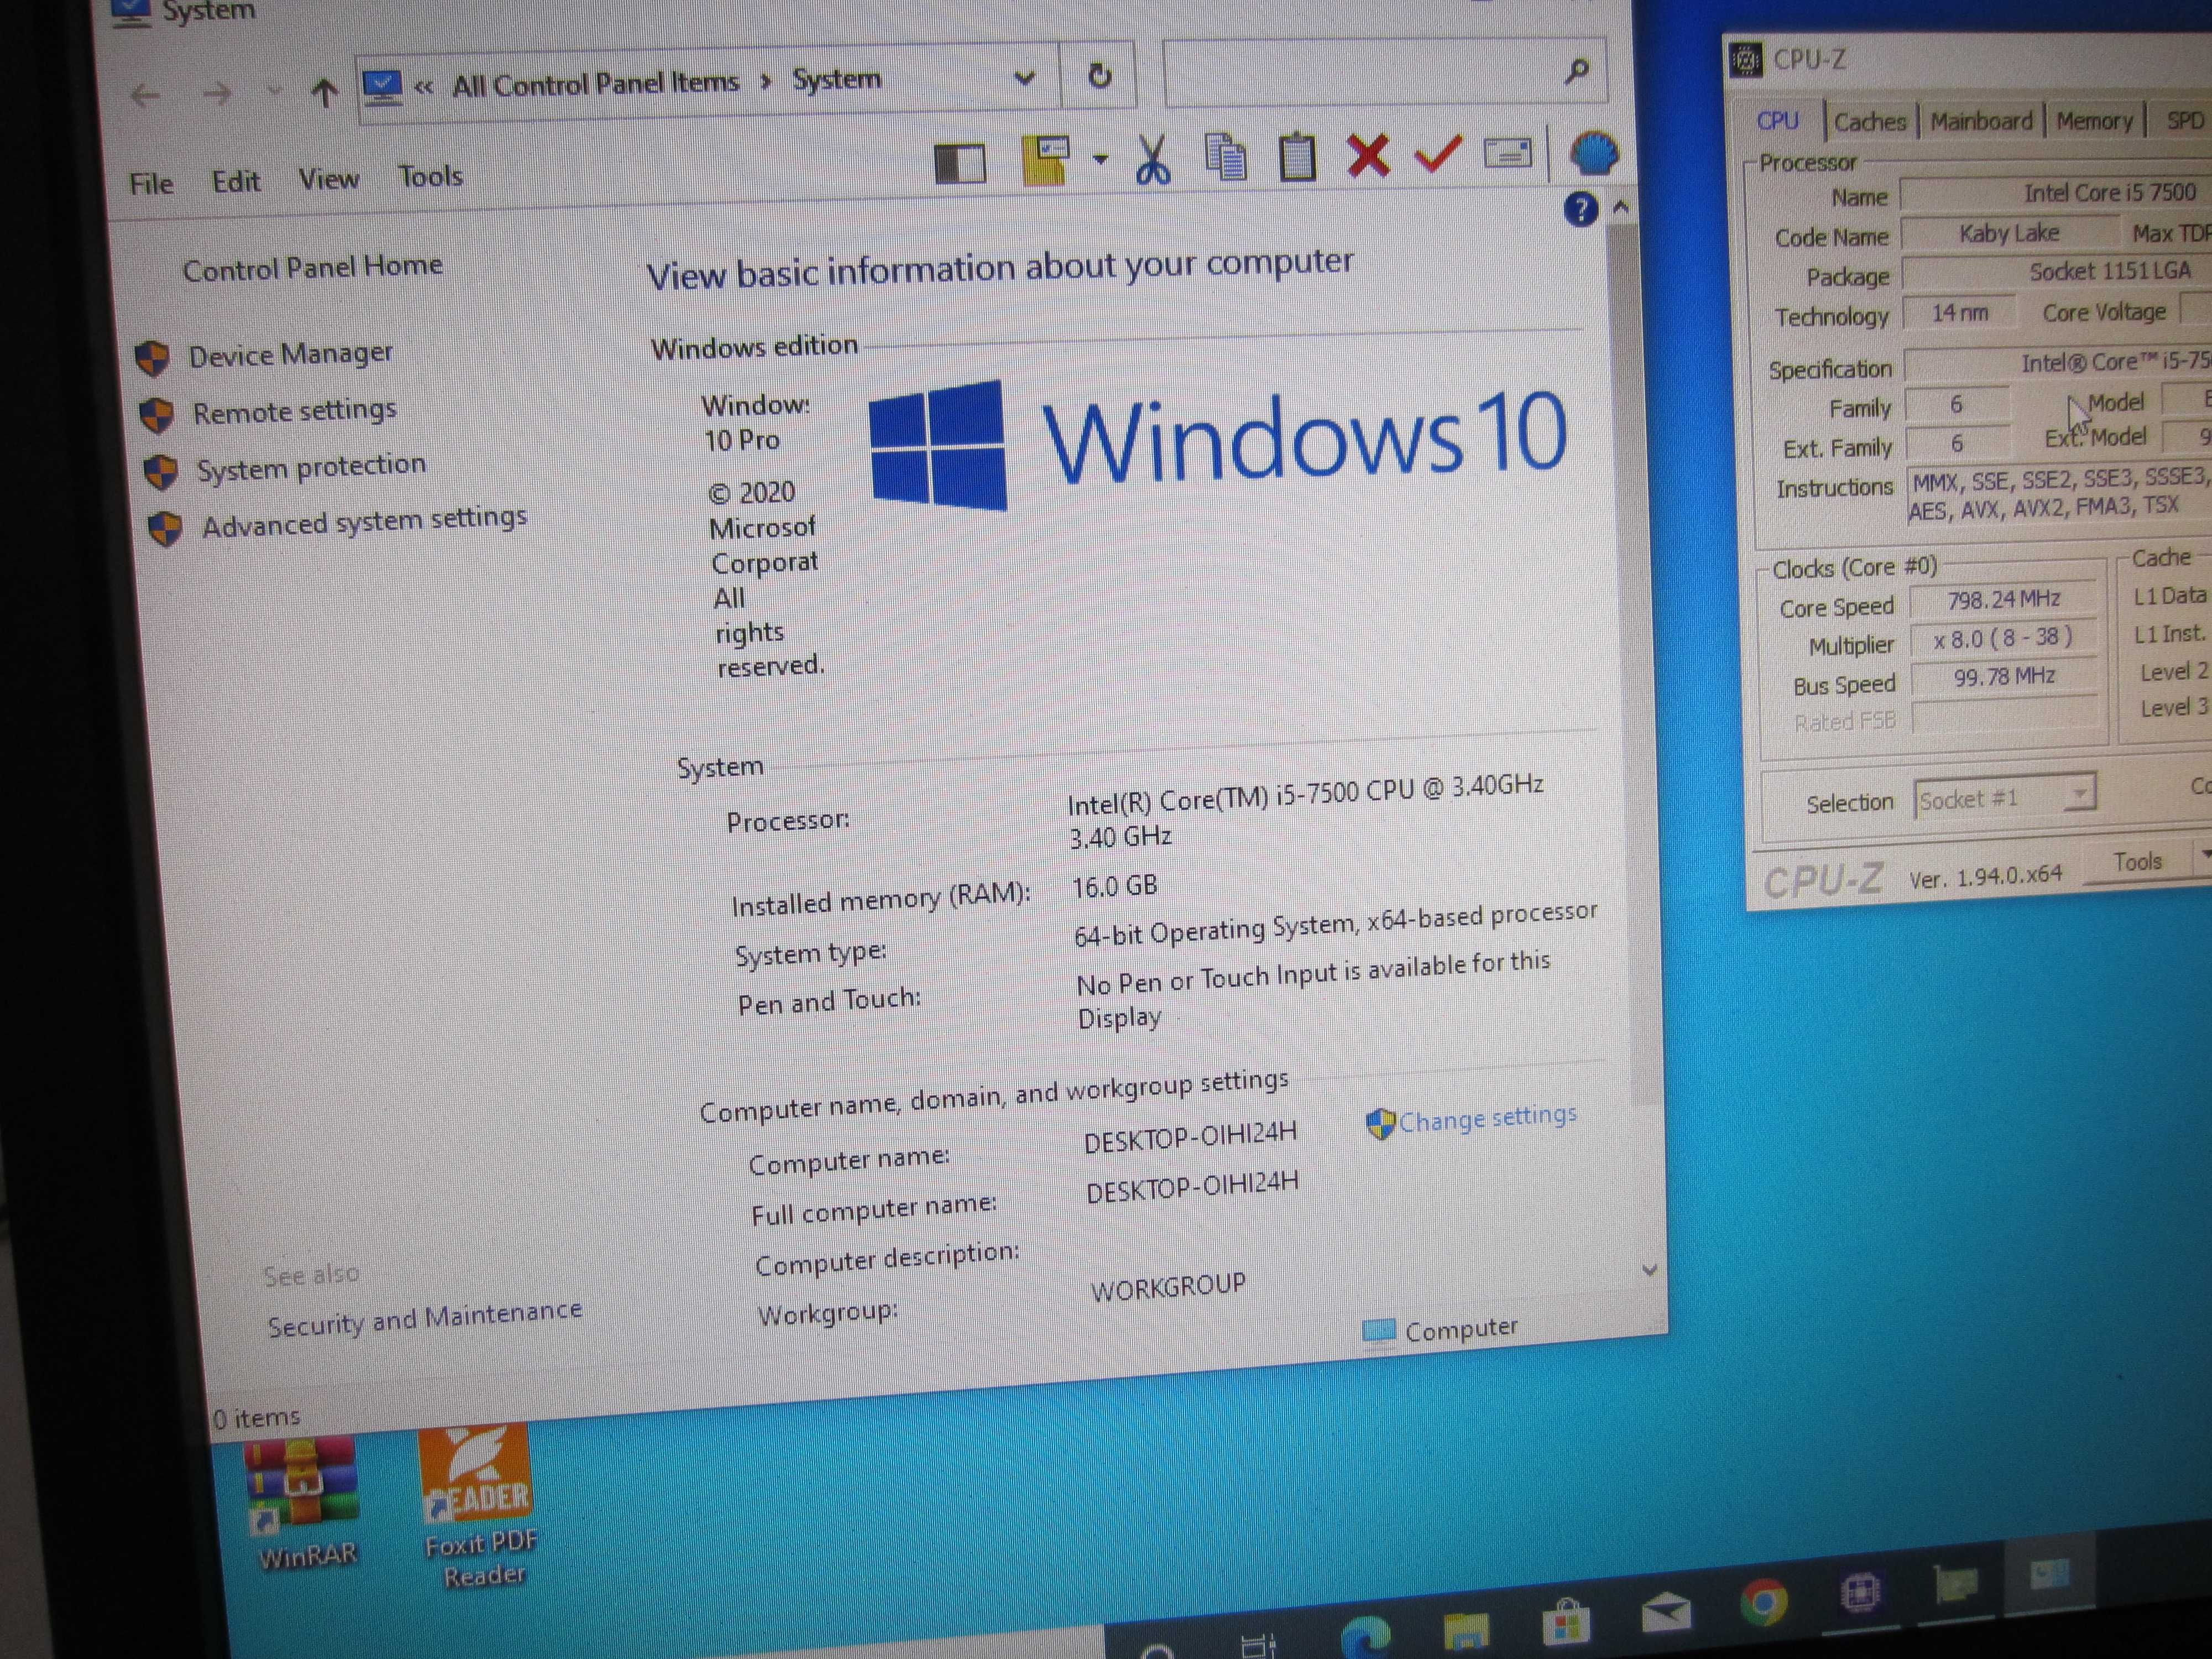The width and height of the screenshot is (2212, 1659).
Task: Open System protection
Action: click(311, 466)
